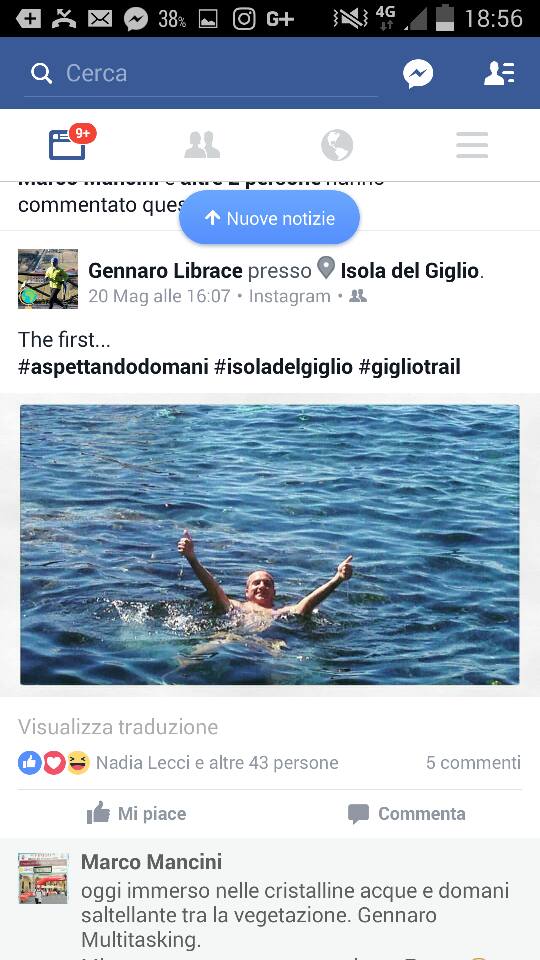Tap the search magnifier icon
540x960 pixels.
point(41,74)
